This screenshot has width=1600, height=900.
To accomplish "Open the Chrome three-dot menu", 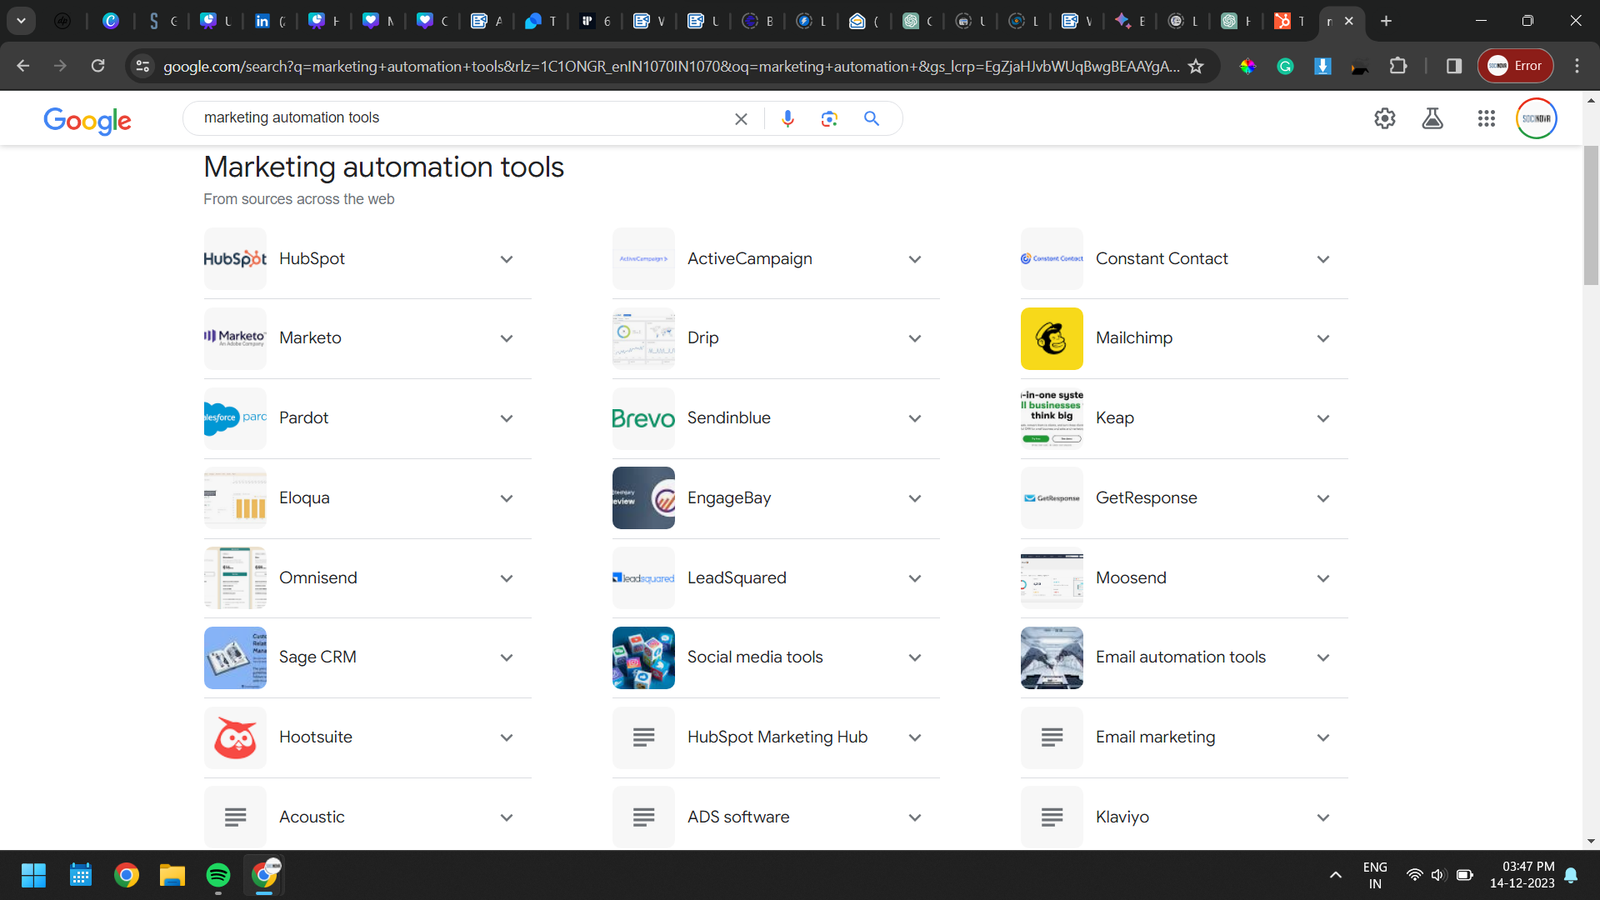I will (x=1577, y=66).
